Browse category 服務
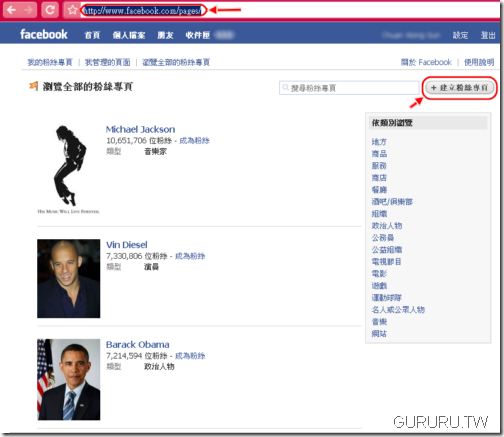The height and width of the screenshot is (437, 504). [x=379, y=166]
